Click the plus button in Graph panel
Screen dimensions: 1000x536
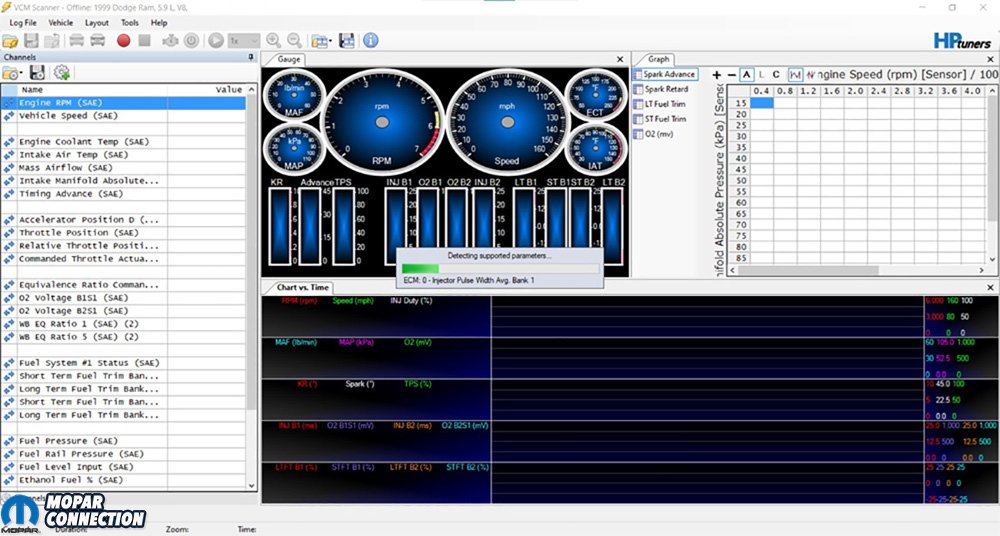coord(716,75)
